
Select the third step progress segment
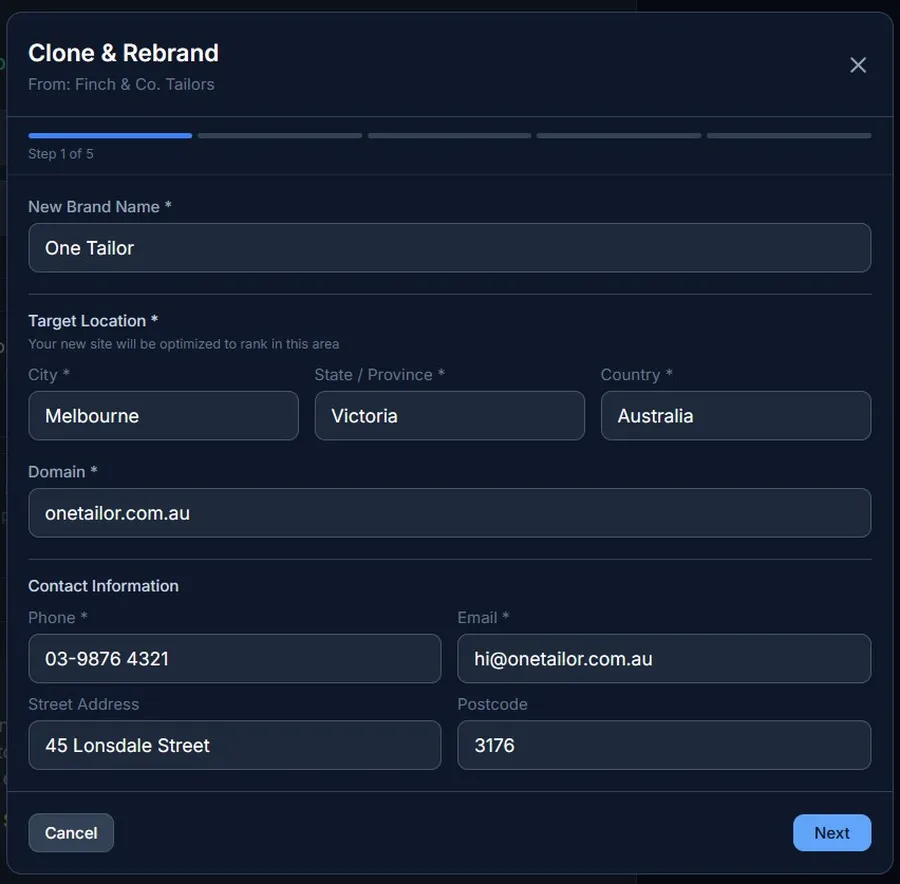pos(449,135)
